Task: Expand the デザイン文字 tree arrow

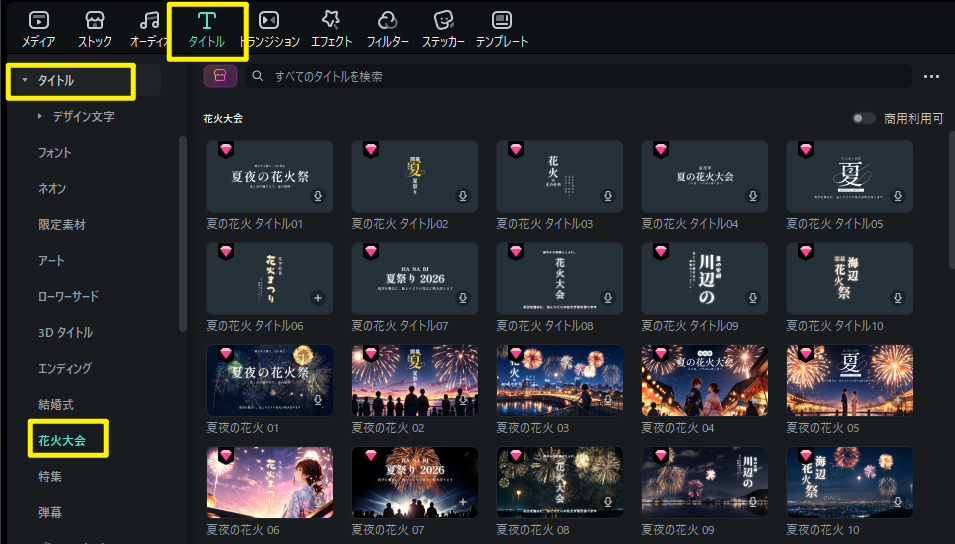Action: coord(40,116)
